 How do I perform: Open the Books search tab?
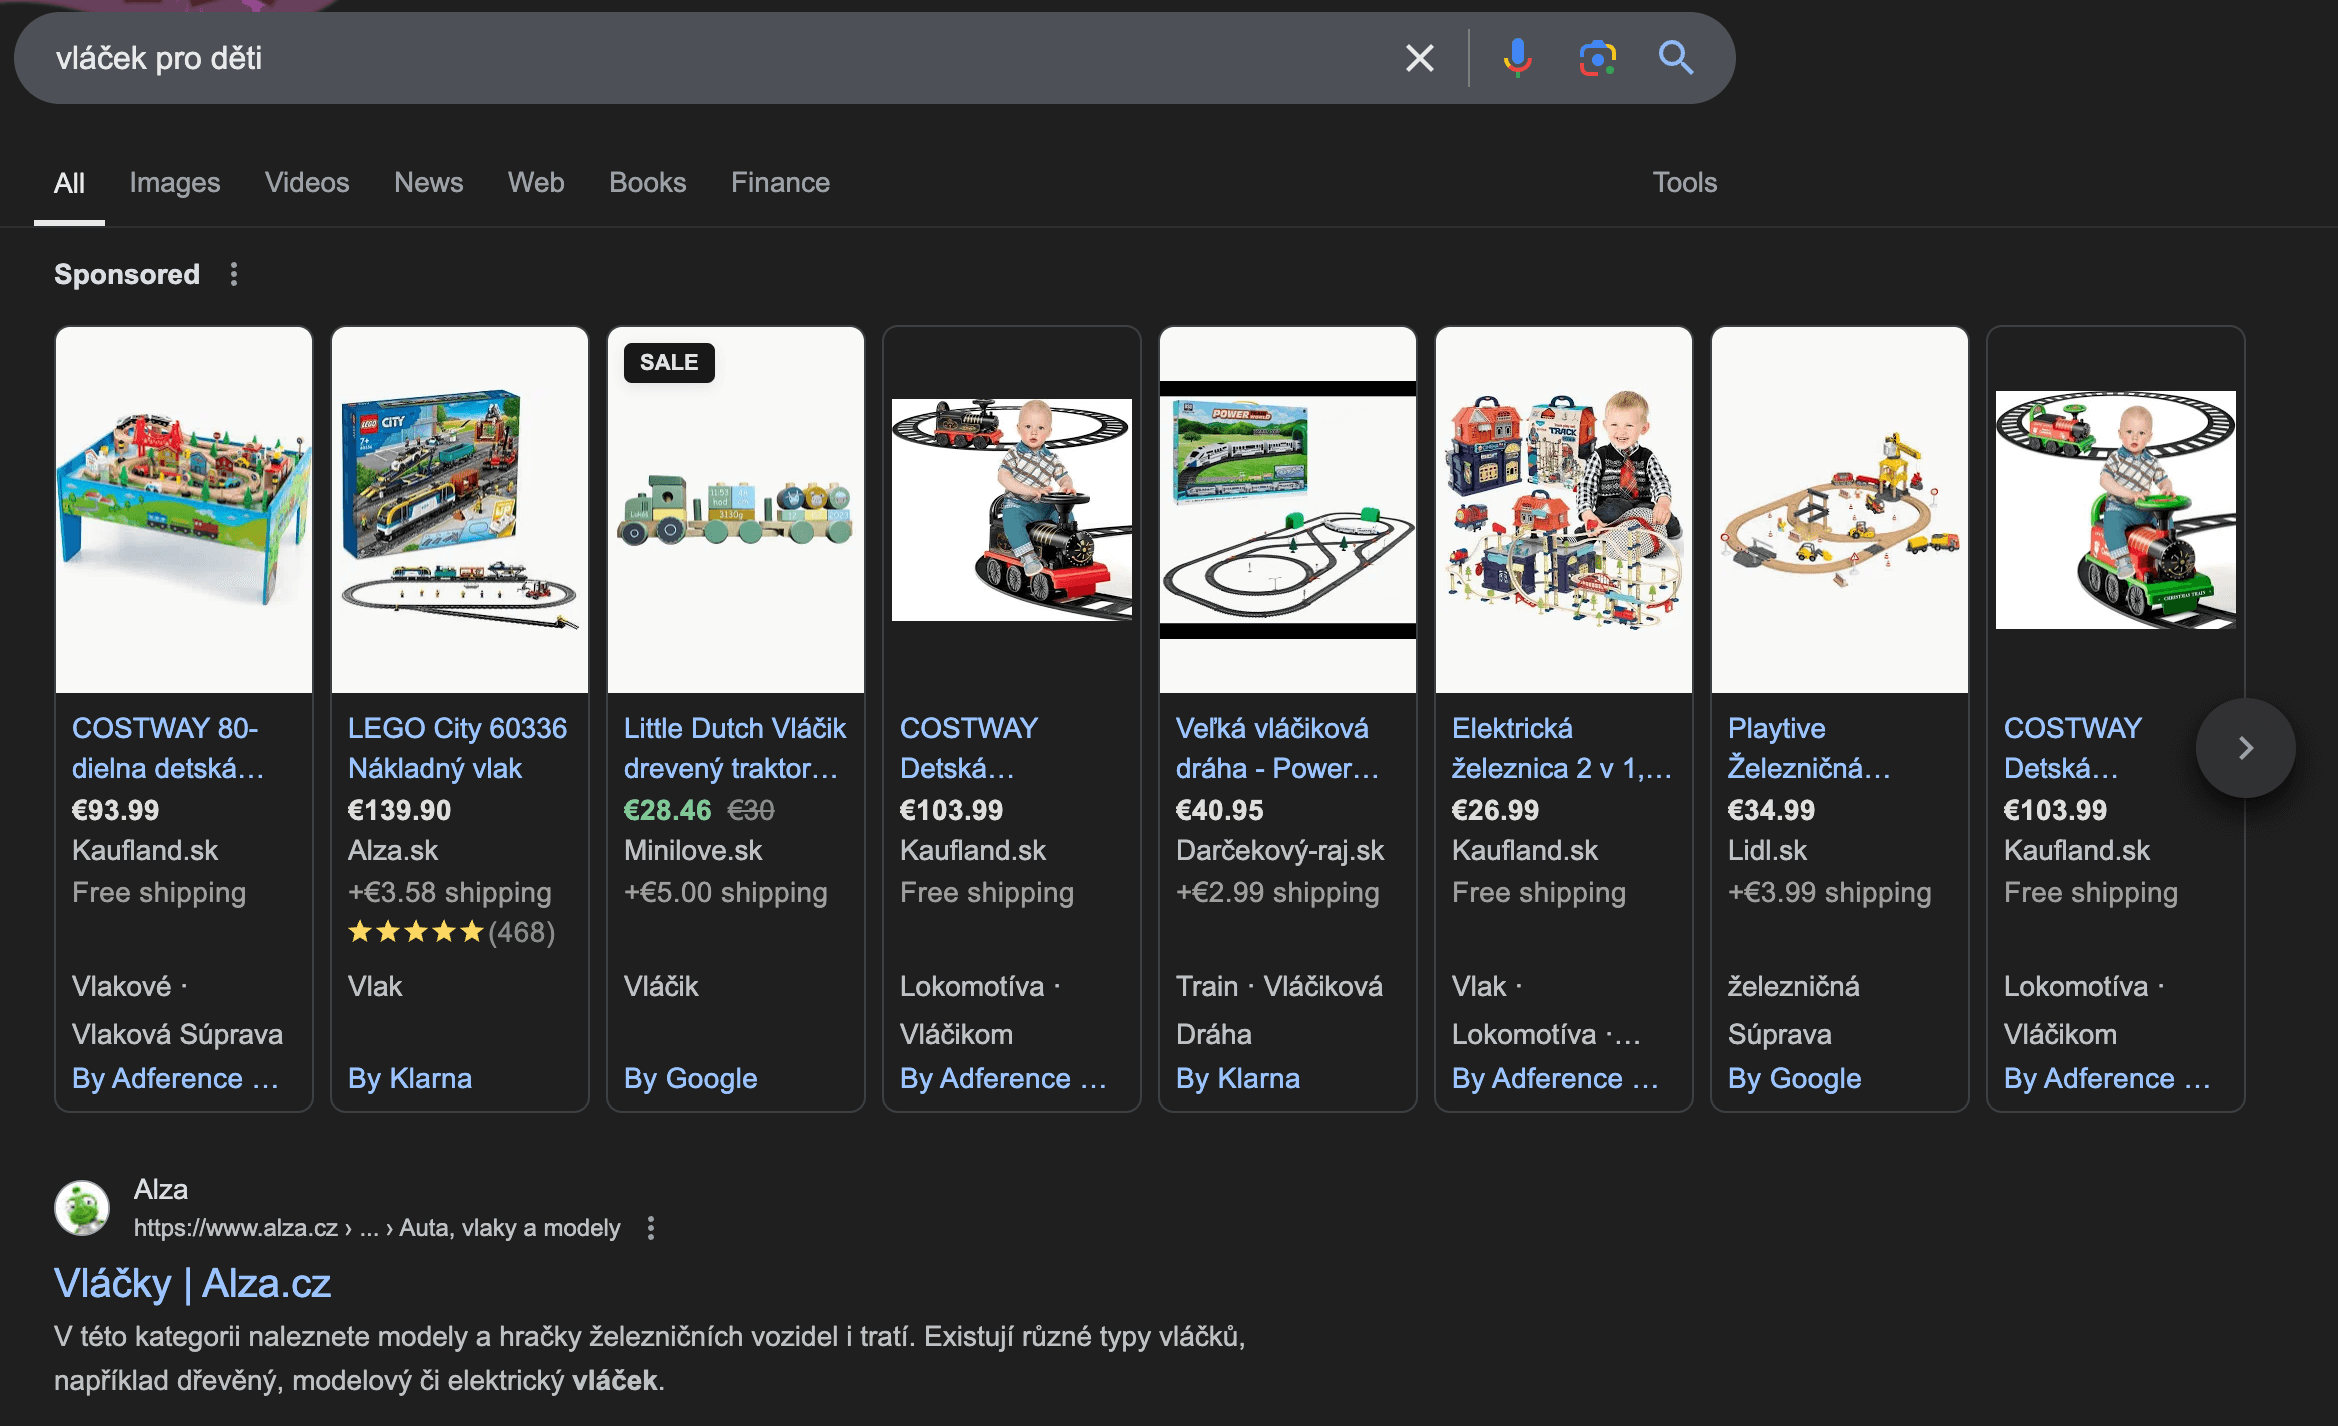[646, 182]
